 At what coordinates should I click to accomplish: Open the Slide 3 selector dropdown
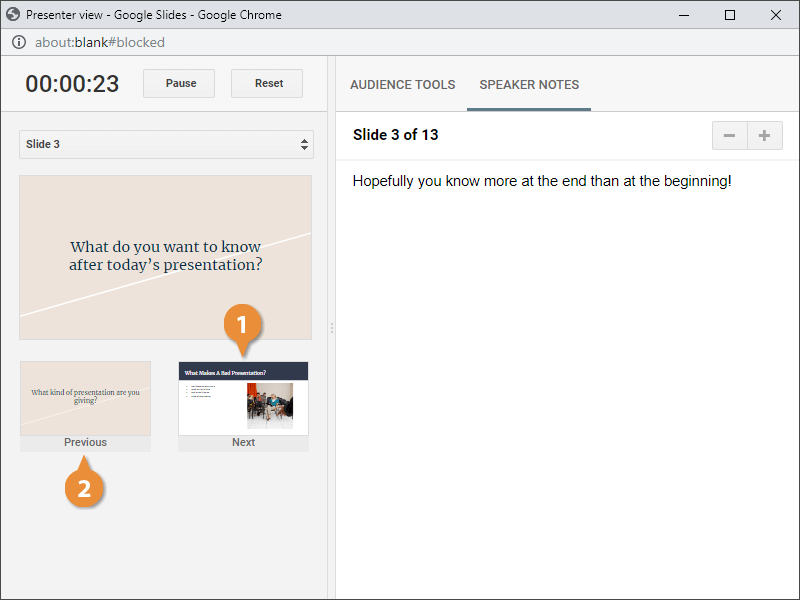click(166, 144)
